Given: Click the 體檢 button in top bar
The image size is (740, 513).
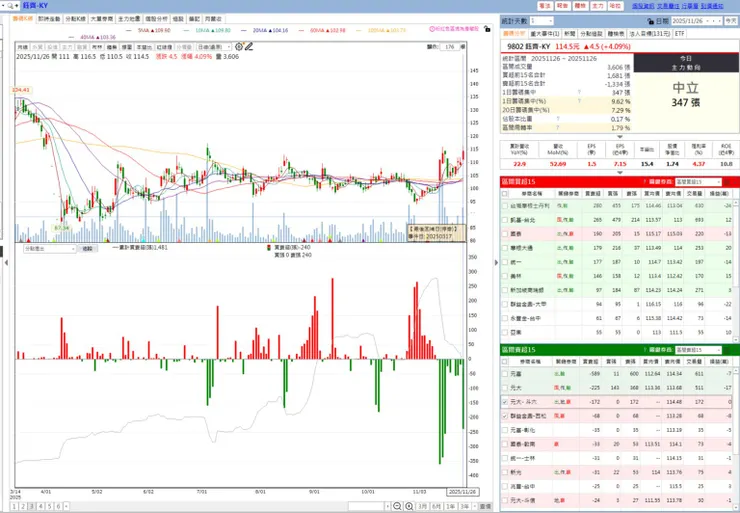Looking at the screenshot, I should coord(580,6).
